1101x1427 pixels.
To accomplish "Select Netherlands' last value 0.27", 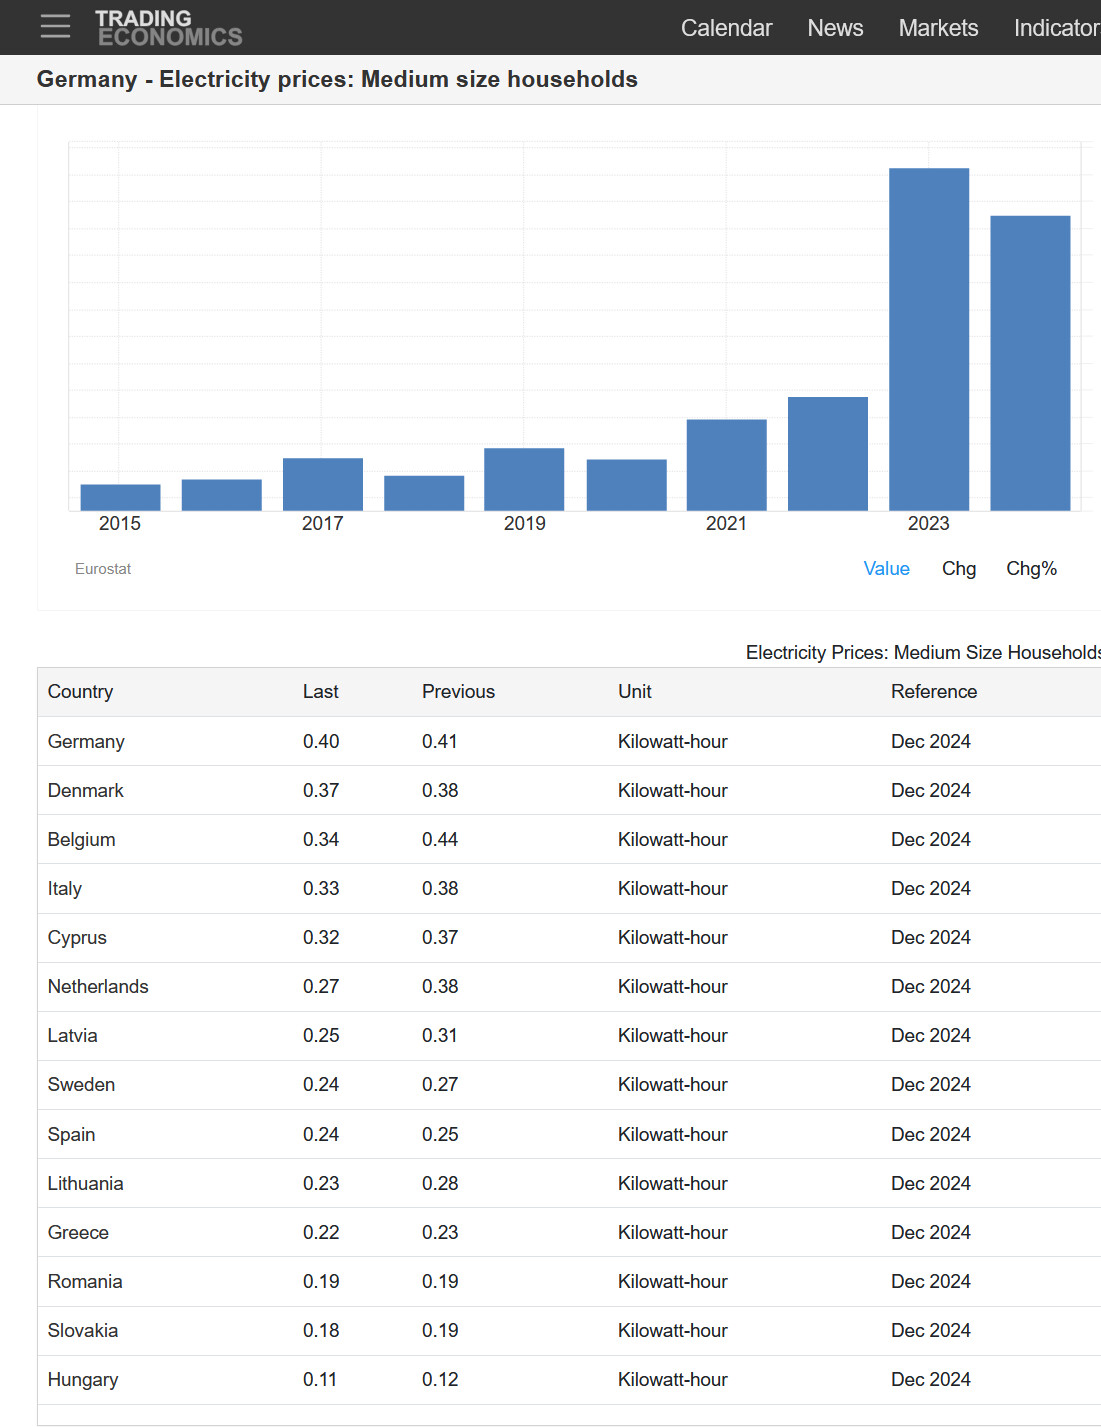I will pyautogui.click(x=321, y=986).
